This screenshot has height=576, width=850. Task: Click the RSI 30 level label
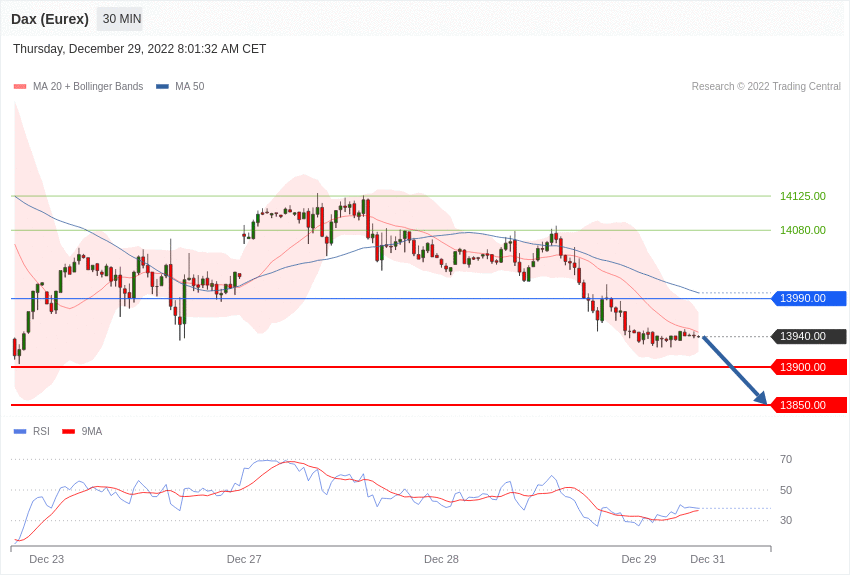click(x=786, y=520)
